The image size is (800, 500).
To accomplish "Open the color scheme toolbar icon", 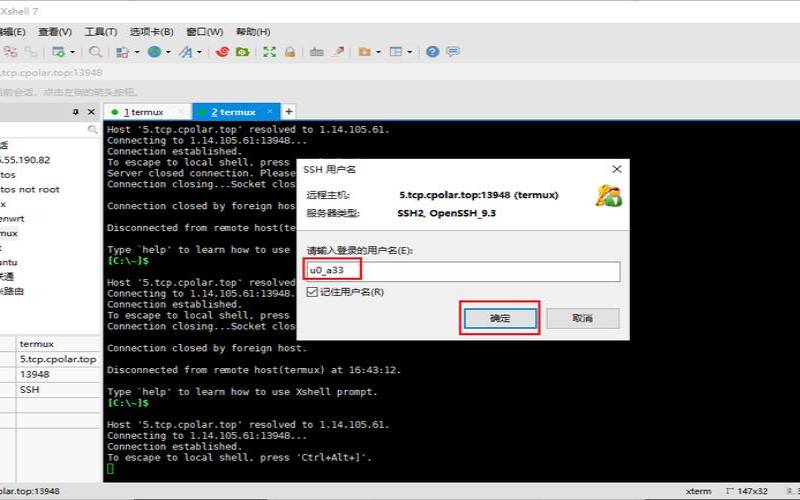I will [x=122, y=52].
